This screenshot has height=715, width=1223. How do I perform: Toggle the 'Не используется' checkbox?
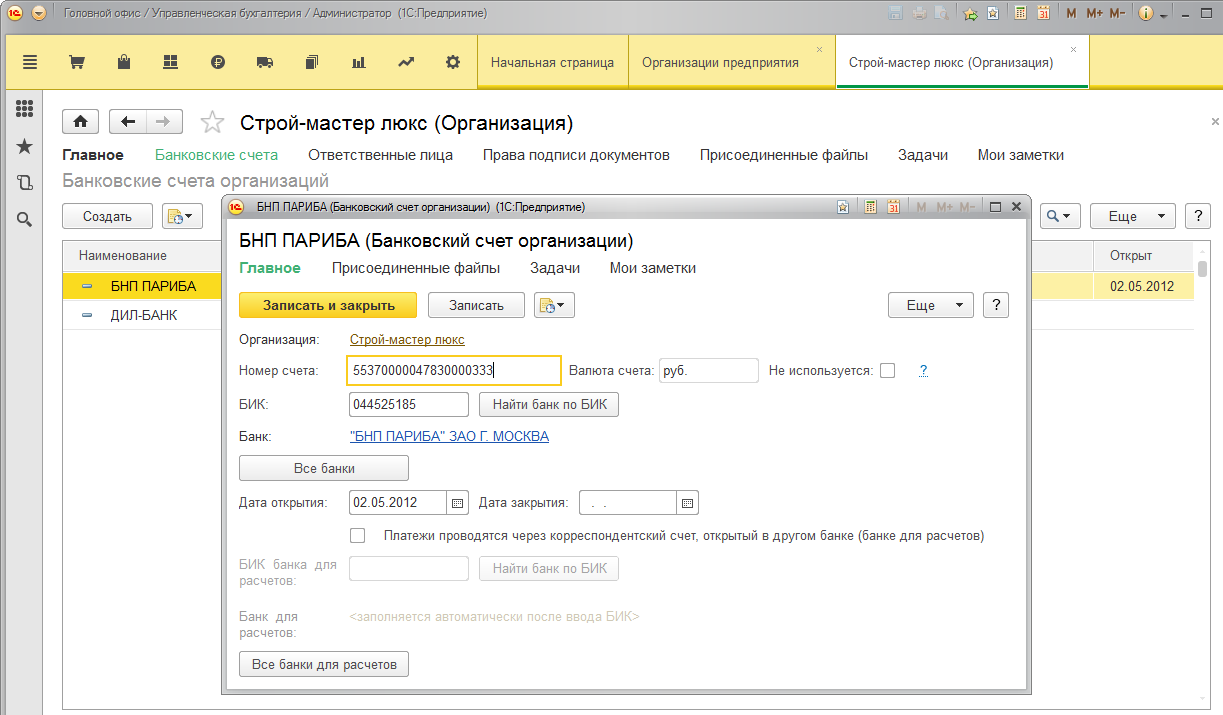point(888,371)
